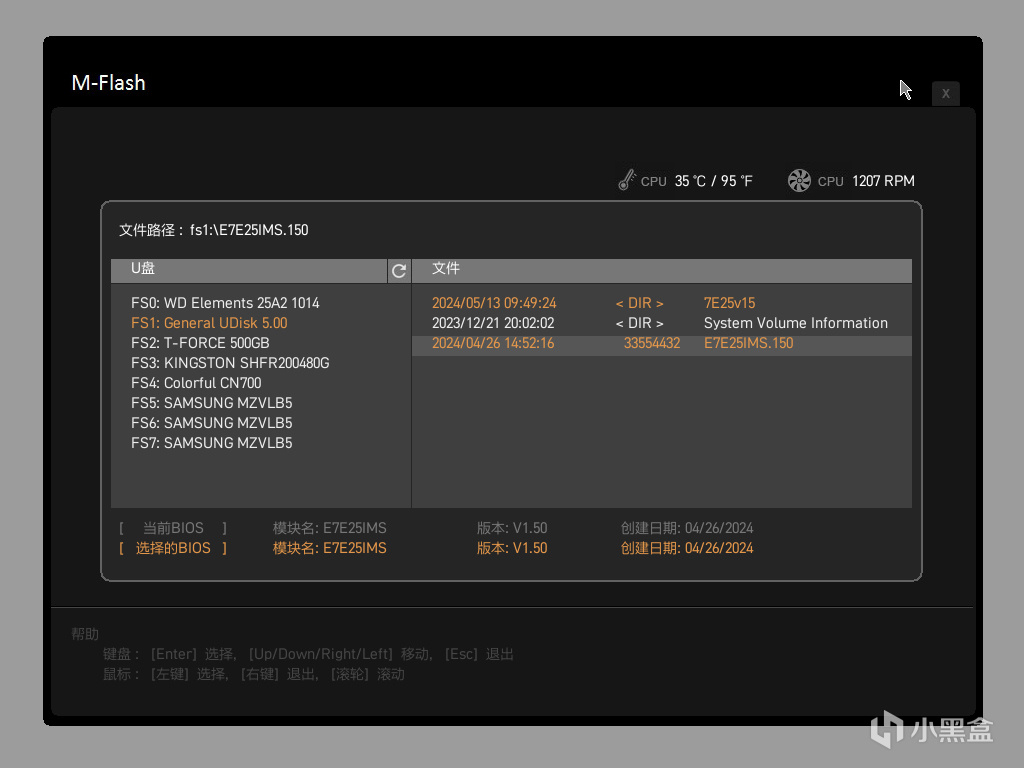Click the M-Flash title text
This screenshot has width=1024, height=768.
point(108,83)
